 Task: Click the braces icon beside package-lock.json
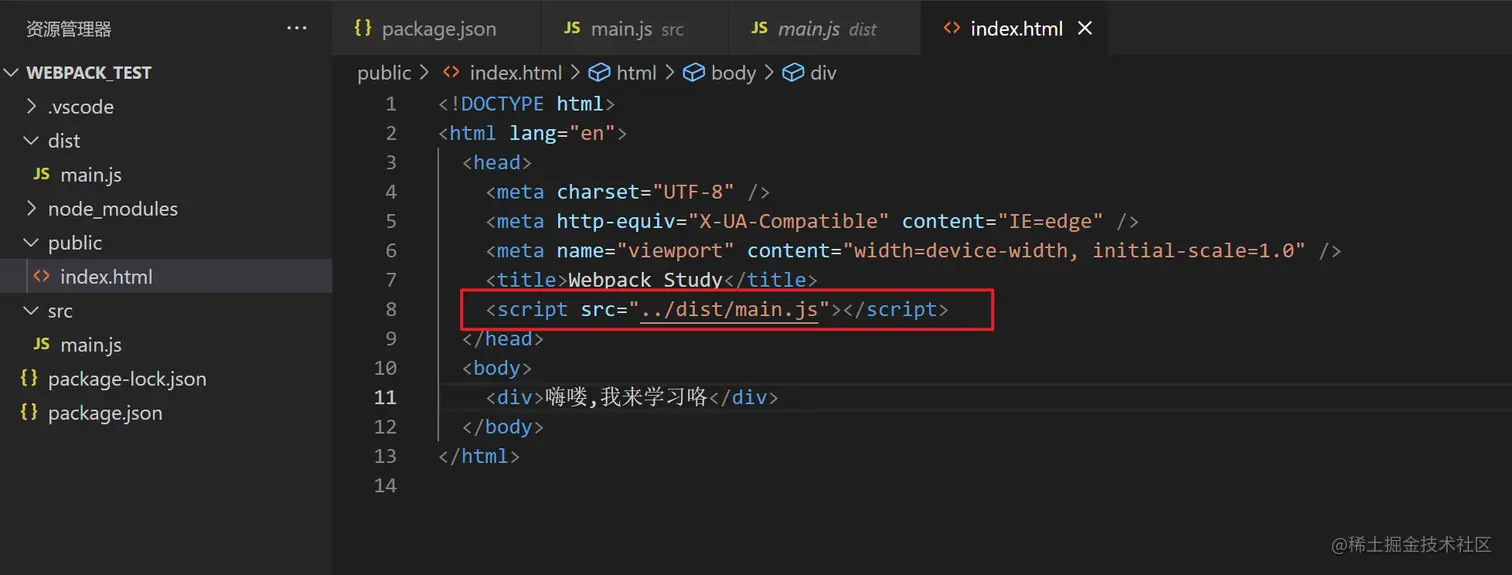coord(29,378)
